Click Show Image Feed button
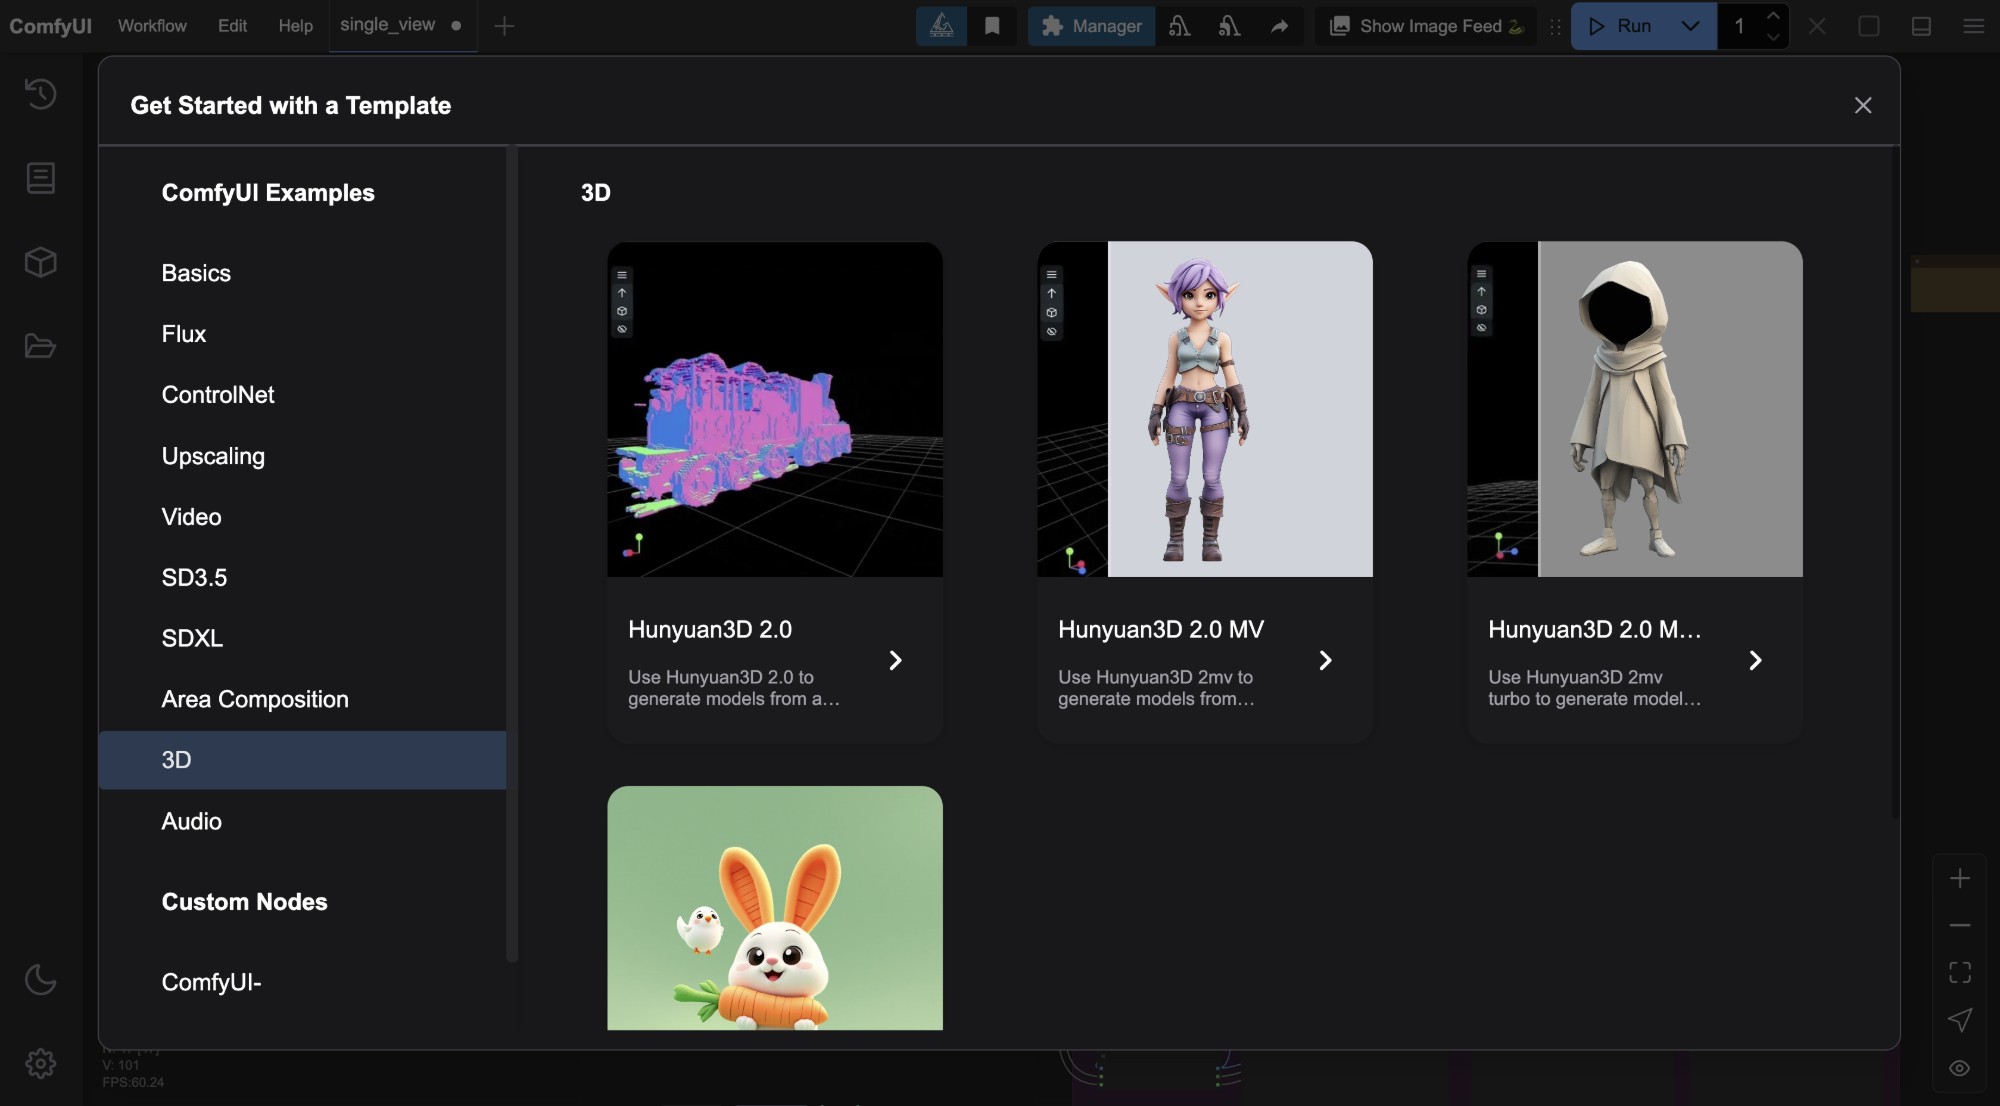The image size is (2000, 1106). tap(1426, 26)
